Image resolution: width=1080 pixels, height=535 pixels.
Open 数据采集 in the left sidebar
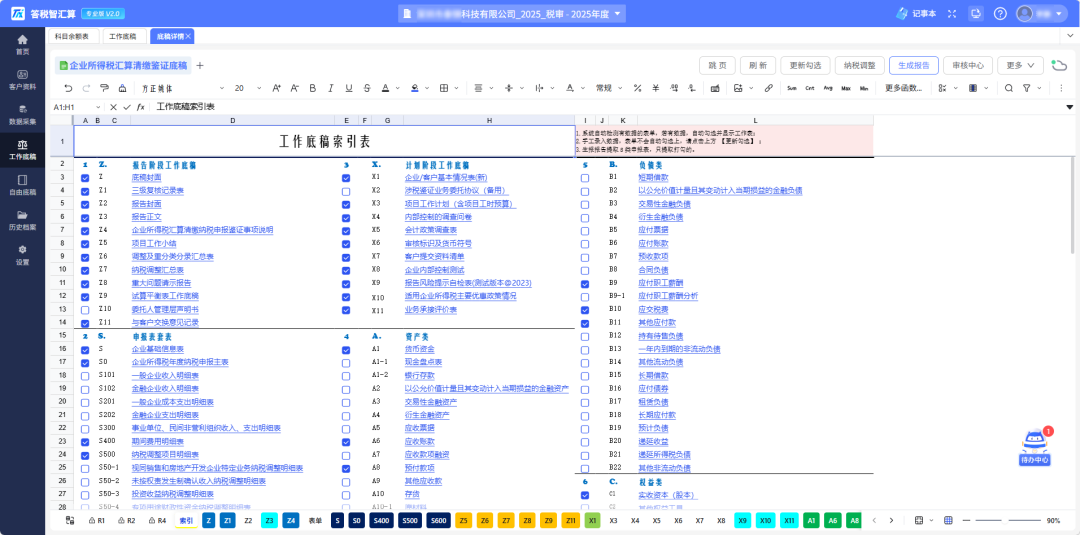22,114
